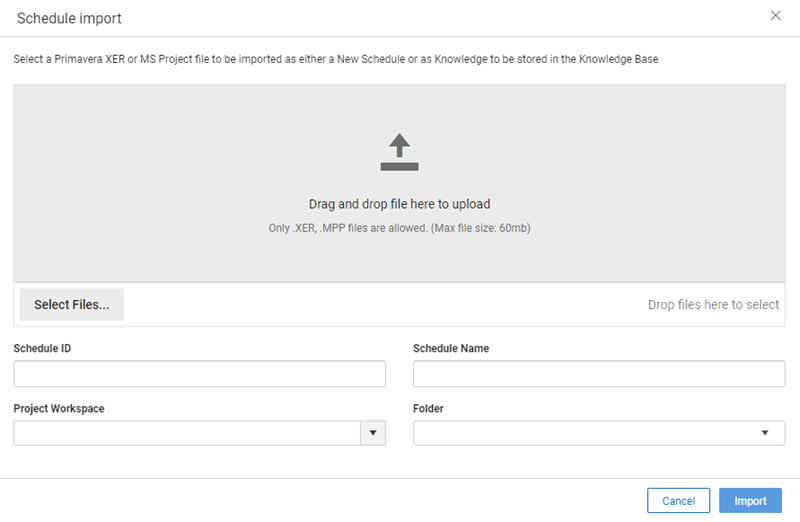Focus the Schedule Name text field
The height and width of the screenshot is (522, 800).
point(599,374)
